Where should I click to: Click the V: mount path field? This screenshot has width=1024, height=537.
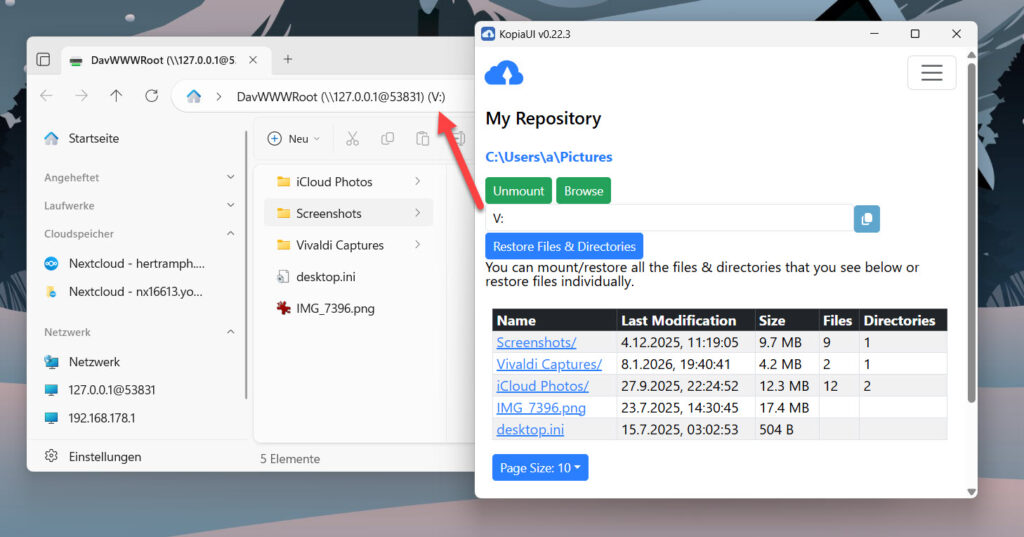(668, 218)
